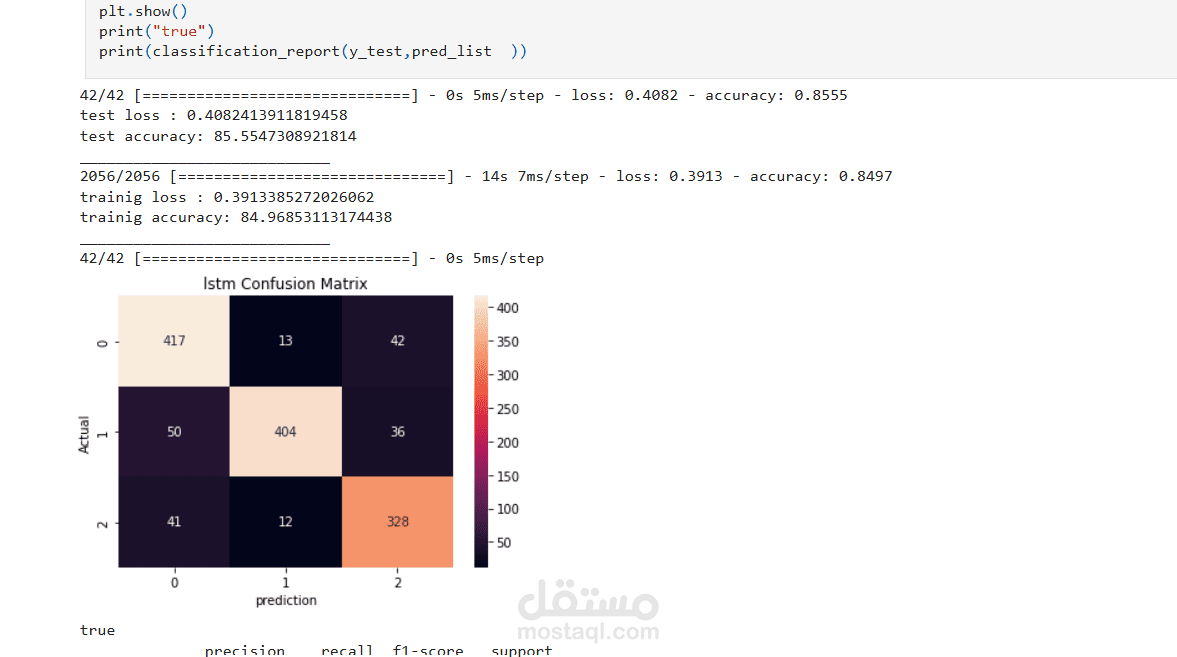This screenshot has height=657, width=1177.
Task: Click the colorbar tick label 250
Action: (x=507, y=409)
